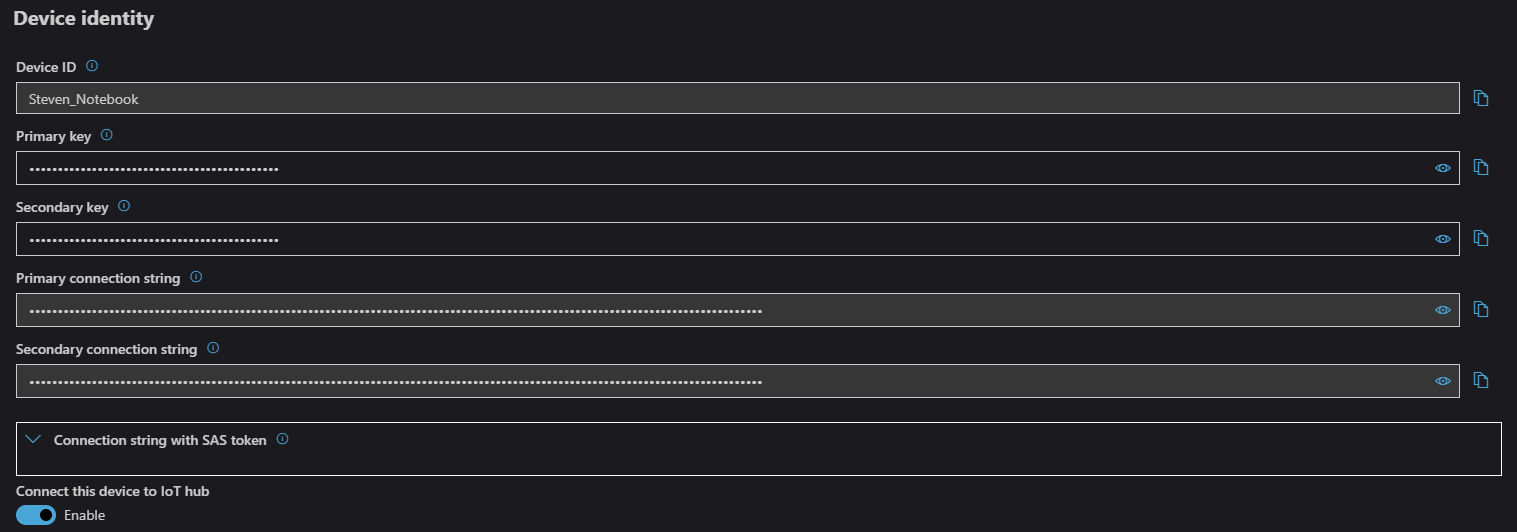Copy the Secondary connection string
This screenshot has width=1517, height=532.
point(1481,380)
